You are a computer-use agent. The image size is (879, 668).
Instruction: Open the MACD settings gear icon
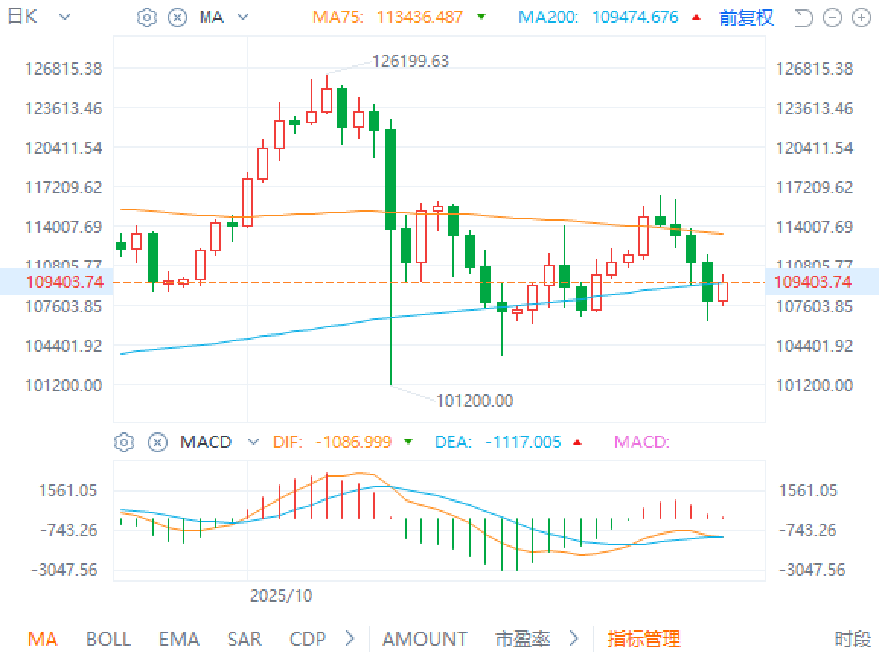(125, 442)
